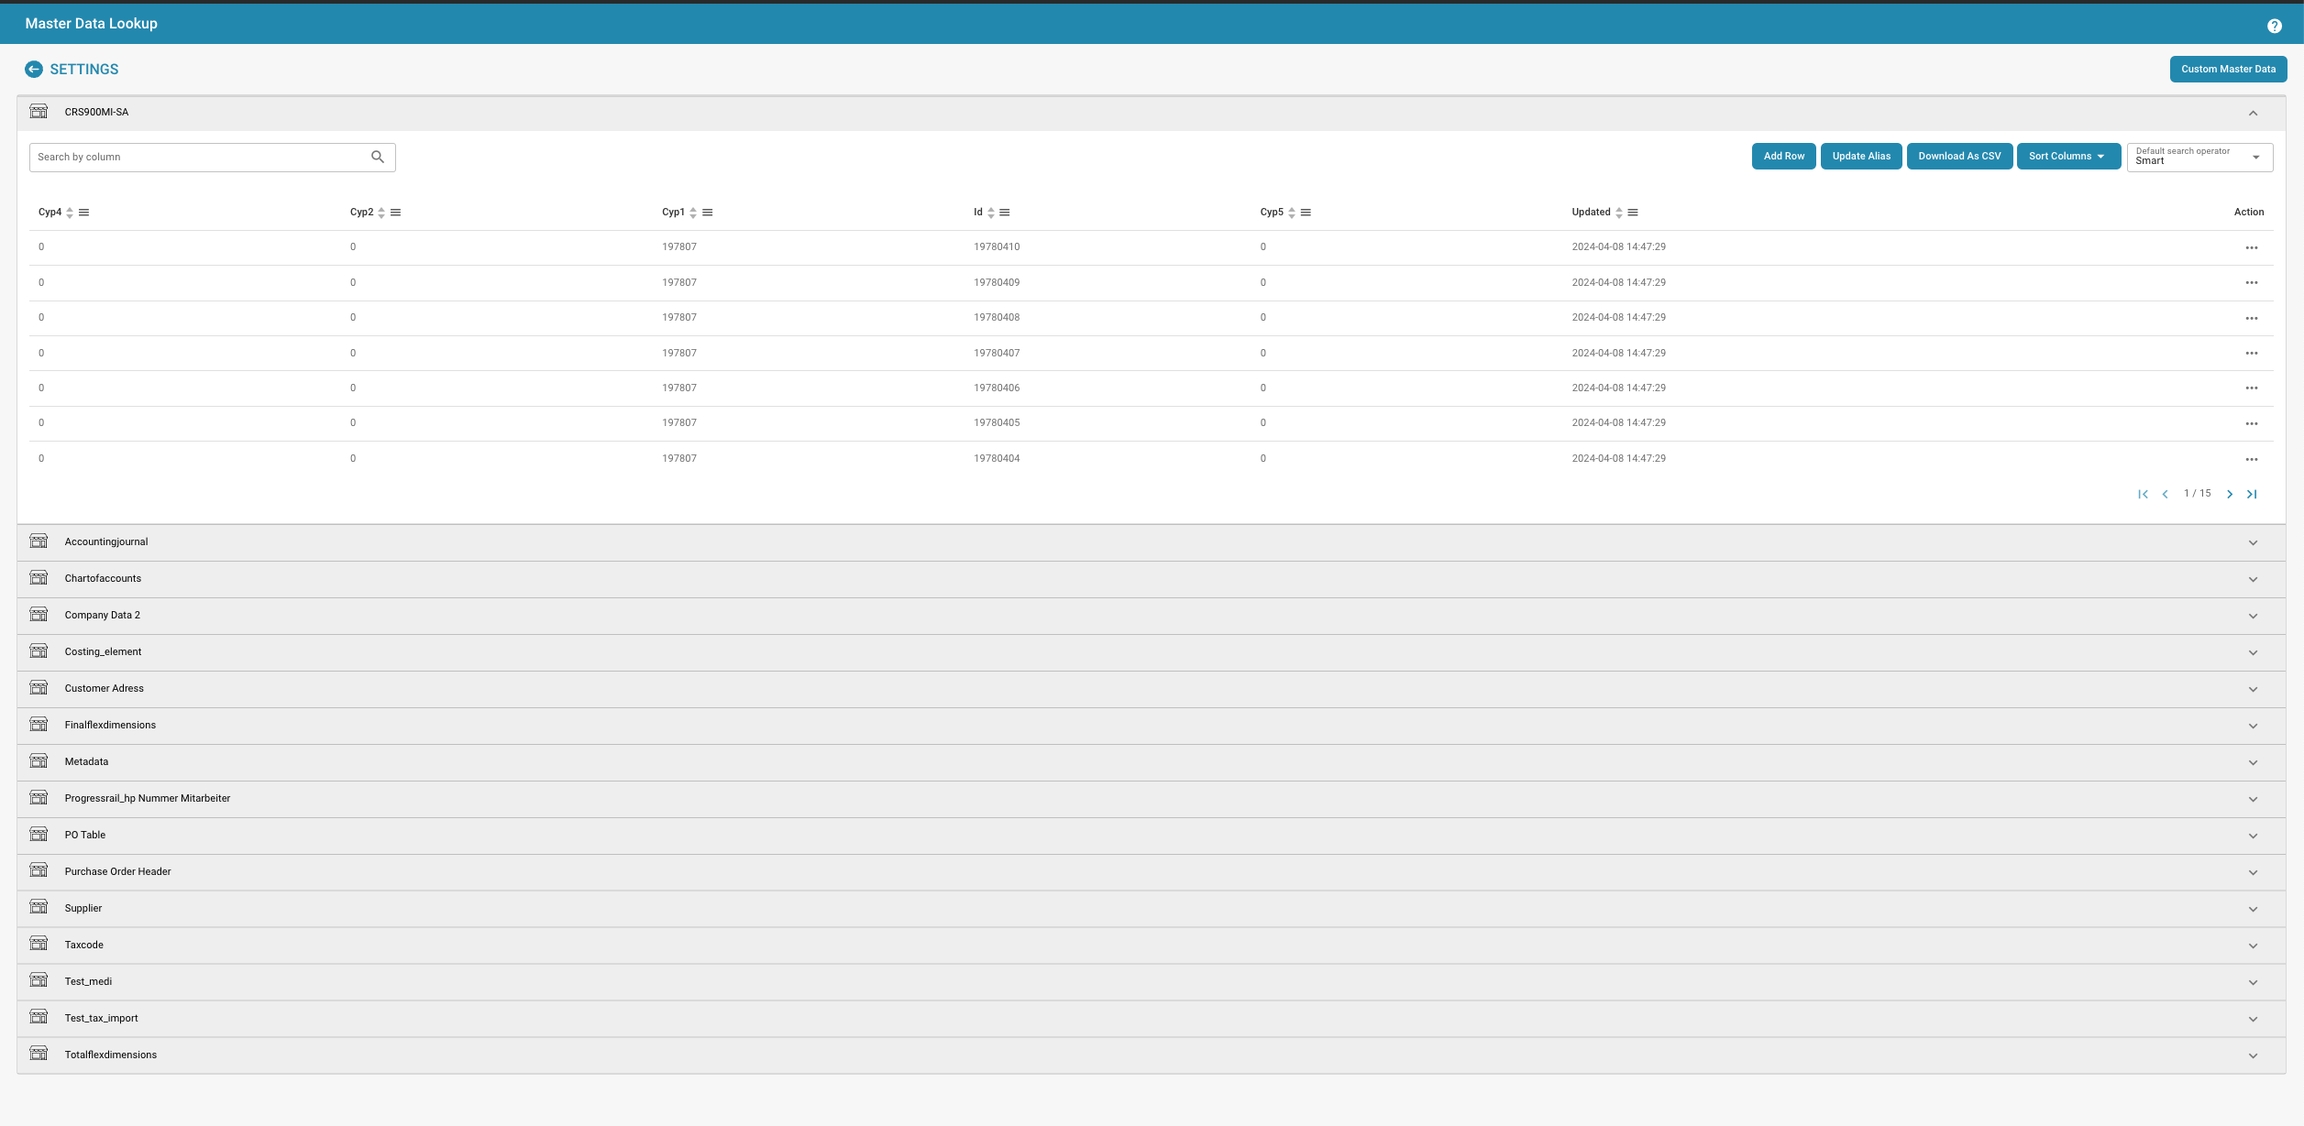2304x1126 pixels.
Task: Expand the Supplier table section
Action: pyautogui.click(x=2252, y=909)
